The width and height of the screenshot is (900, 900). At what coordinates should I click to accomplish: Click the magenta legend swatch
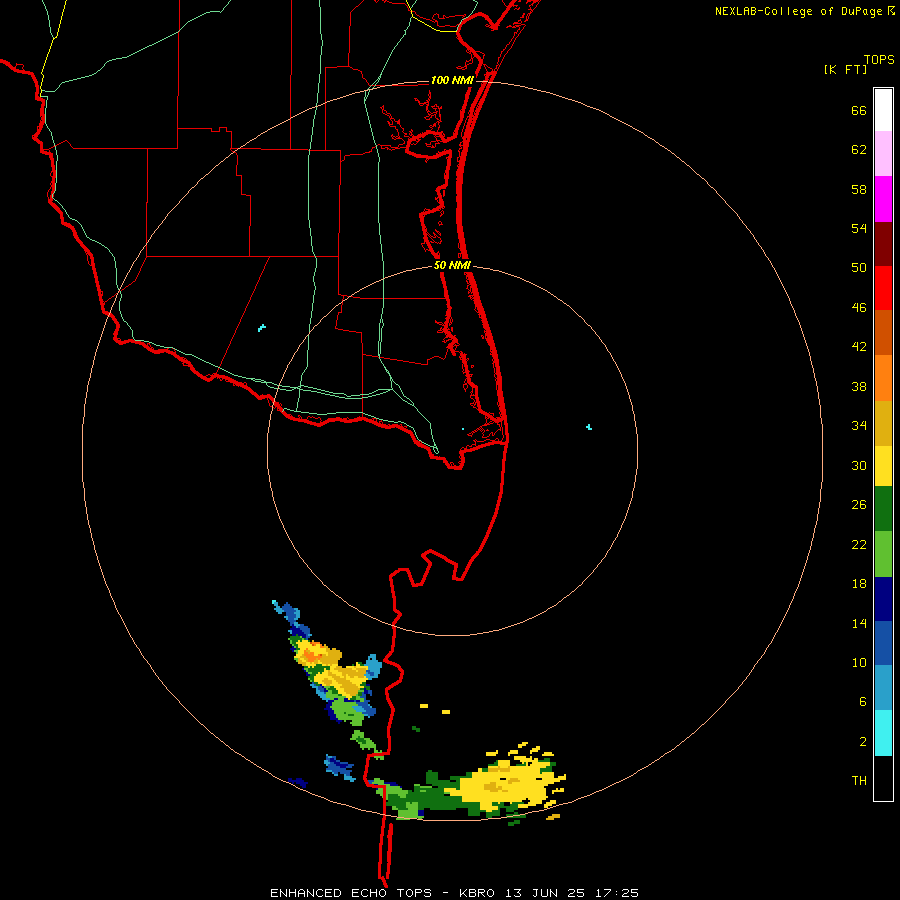(883, 199)
